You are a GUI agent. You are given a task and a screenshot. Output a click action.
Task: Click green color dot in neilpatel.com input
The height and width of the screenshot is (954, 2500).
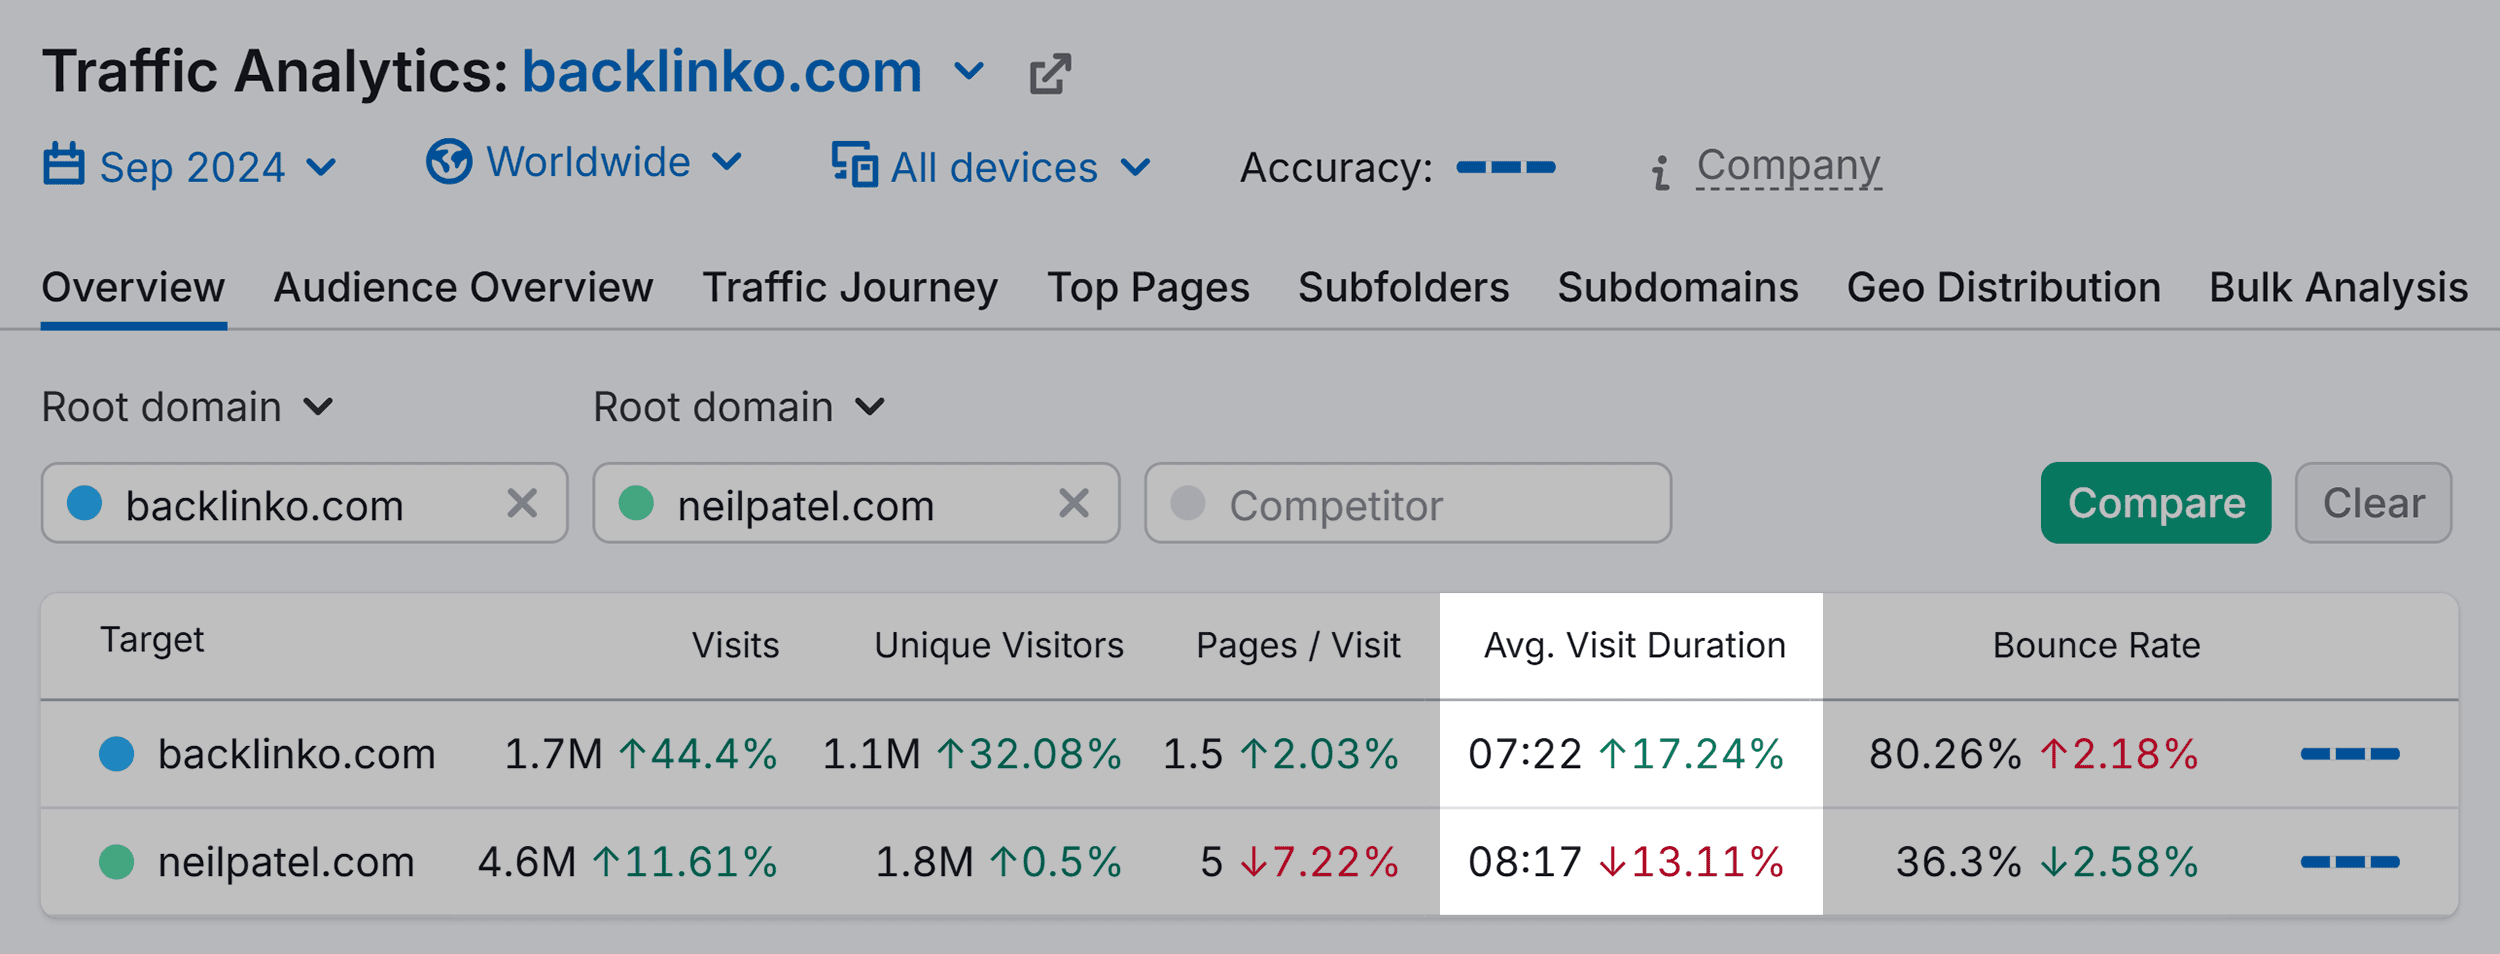(x=636, y=502)
